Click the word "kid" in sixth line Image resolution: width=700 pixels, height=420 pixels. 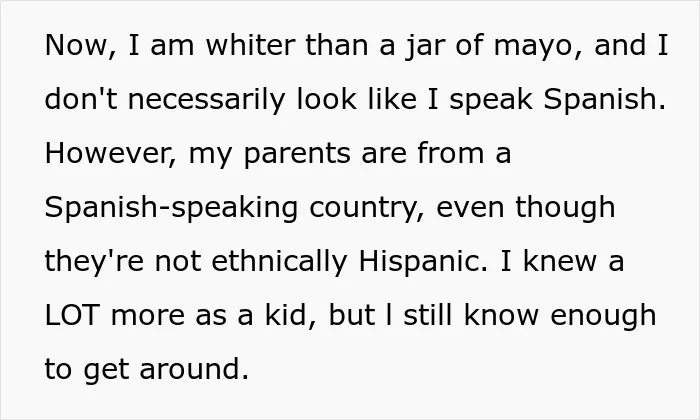point(289,315)
